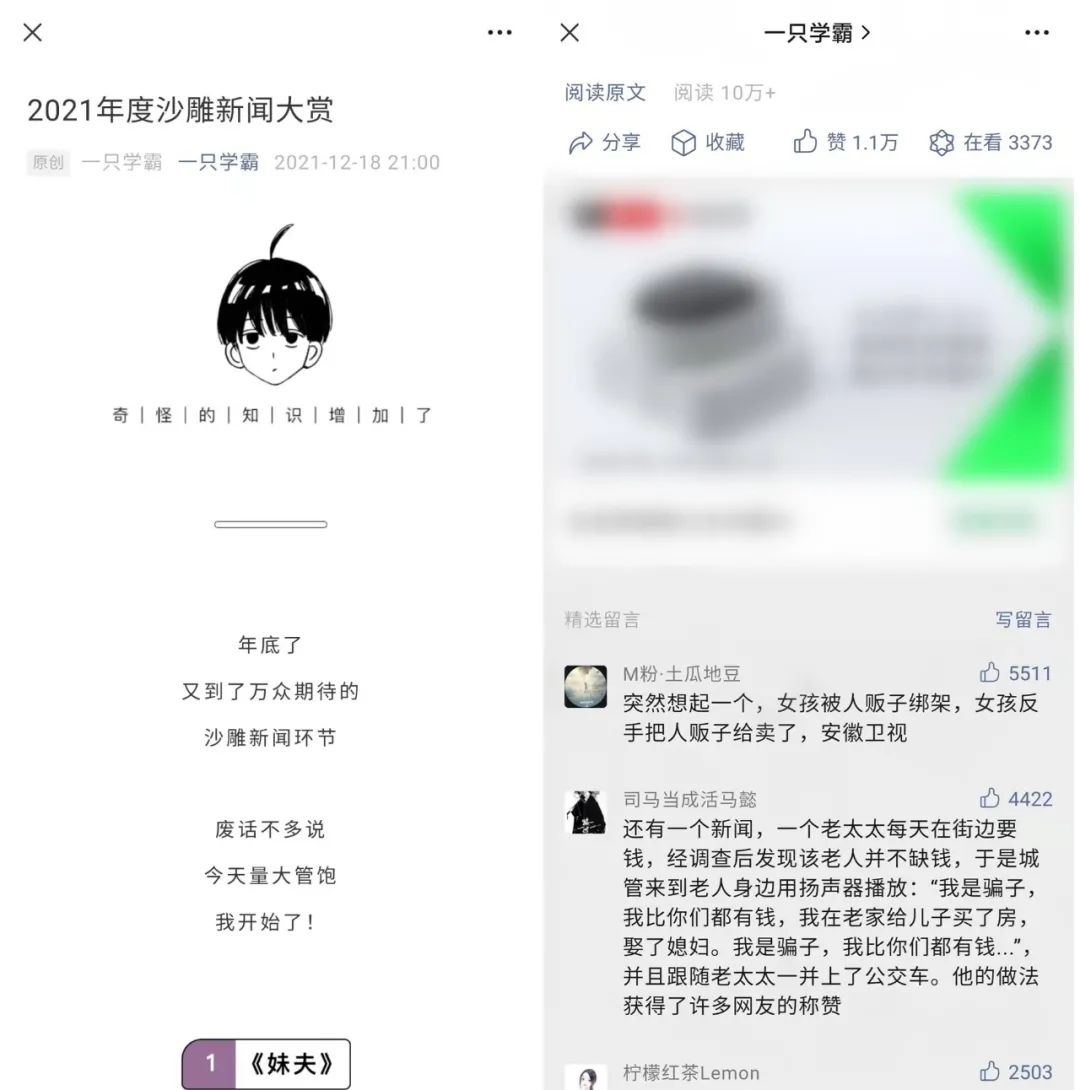Open 司马当成活马懿's avatar

(x=585, y=812)
